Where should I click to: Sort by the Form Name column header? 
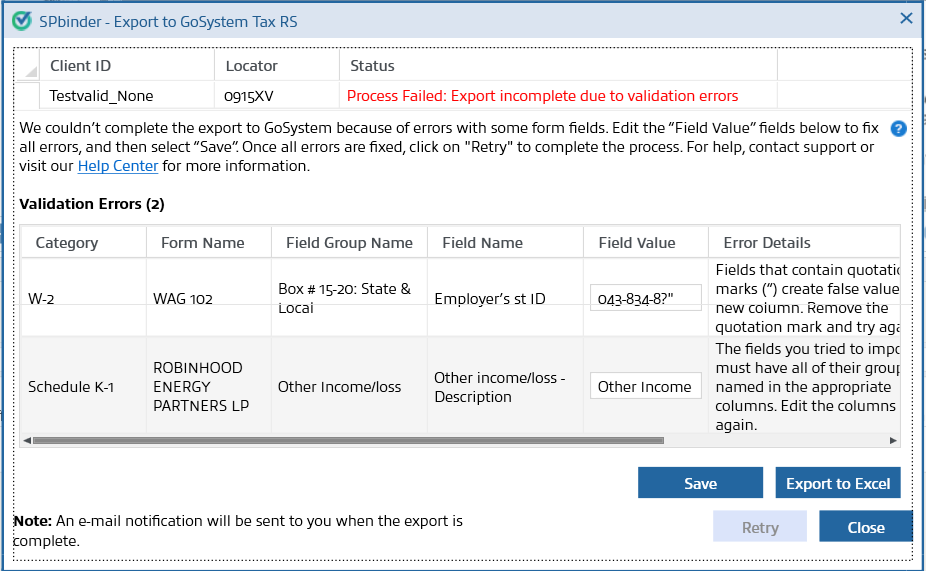point(202,242)
